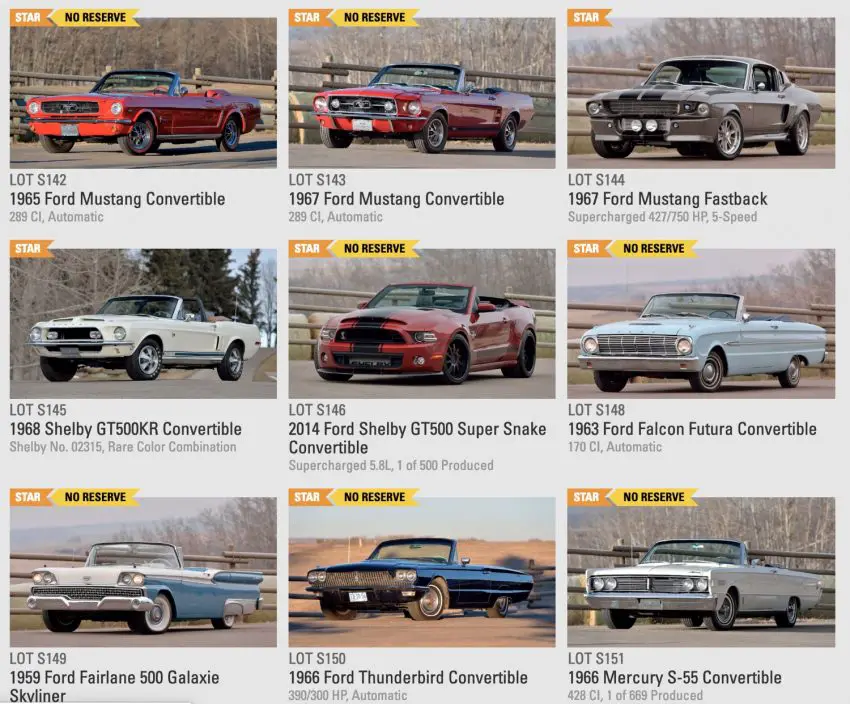
Task: Open the 1966 Ford Thunderbird Convertible photo
Action: coord(422,572)
